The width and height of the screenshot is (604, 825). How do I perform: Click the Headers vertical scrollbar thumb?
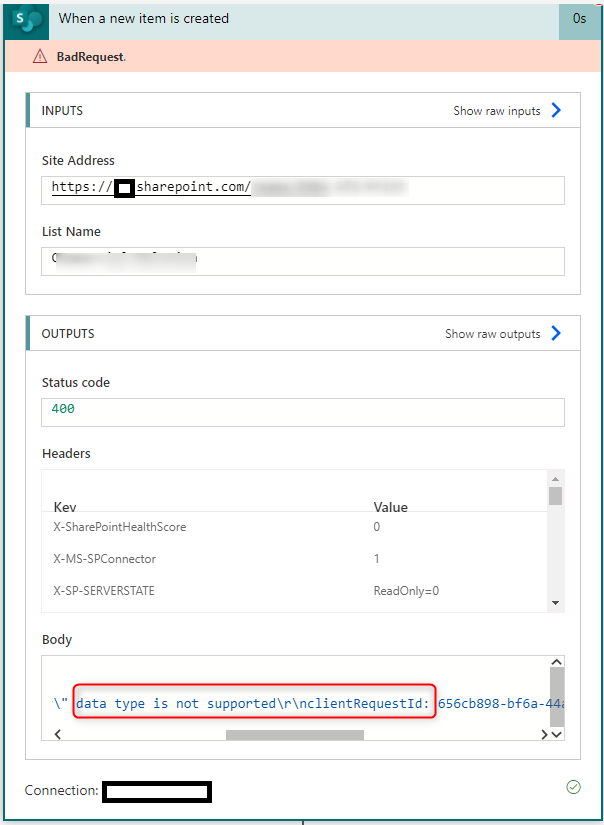[x=555, y=496]
